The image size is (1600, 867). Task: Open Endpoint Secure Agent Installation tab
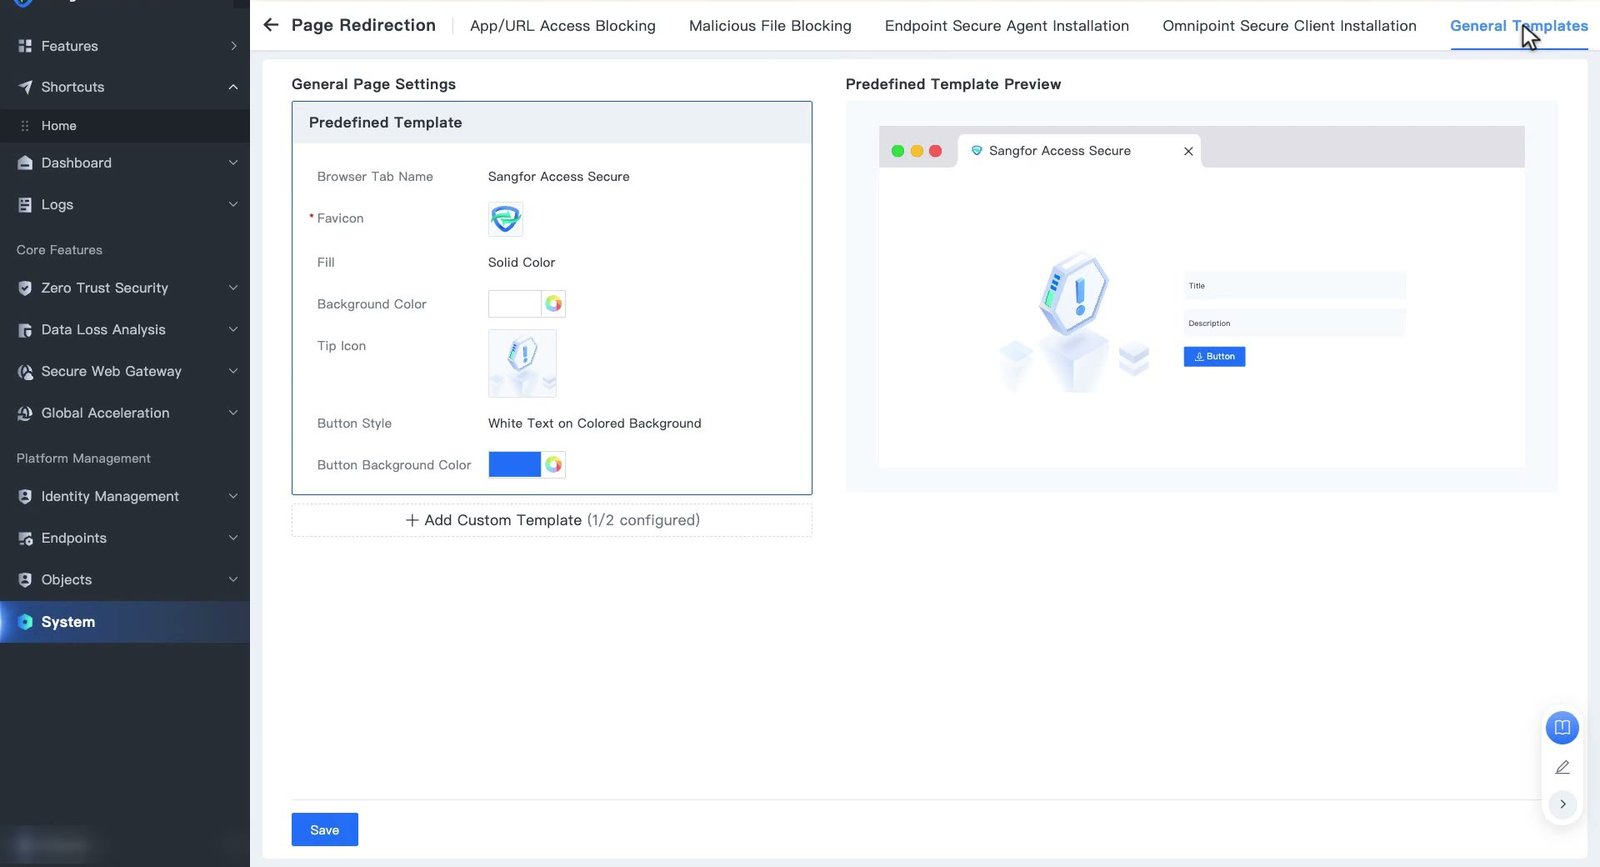point(1007,26)
